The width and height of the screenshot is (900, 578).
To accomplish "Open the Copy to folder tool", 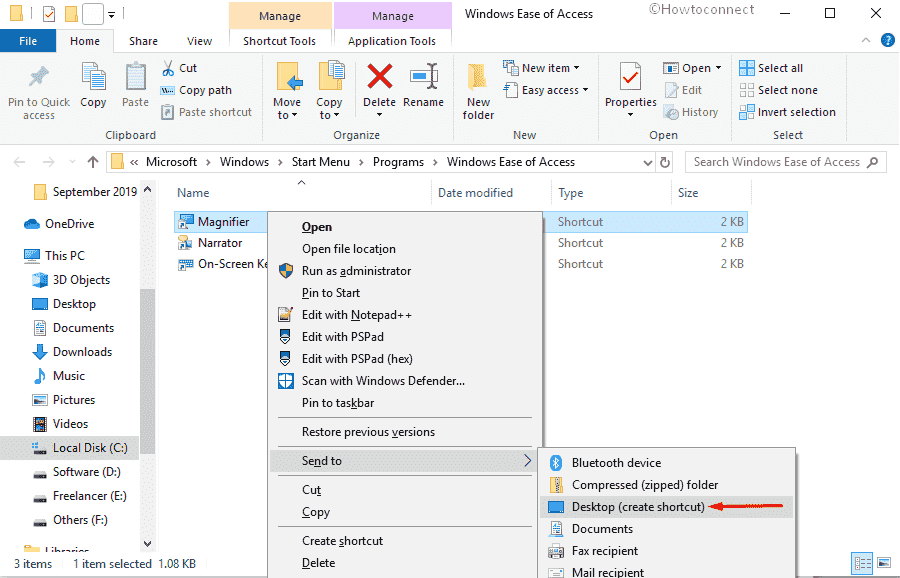I will (329, 90).
